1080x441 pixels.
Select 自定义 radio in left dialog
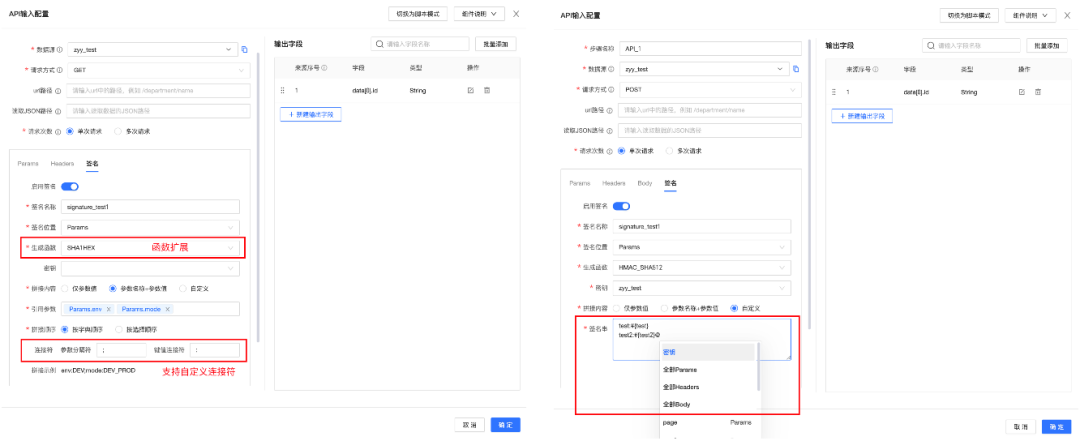coord(183,289)
